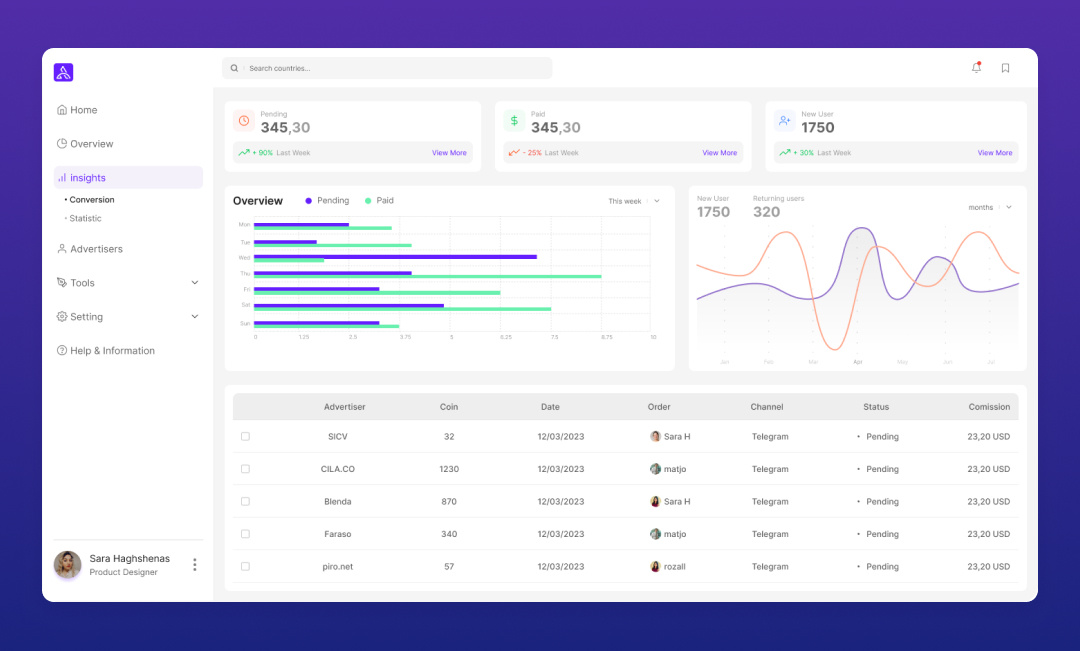Click the Help & Information question-mark icon
The height and width of the screenshot is (651, 1080).
coord(62,350)
